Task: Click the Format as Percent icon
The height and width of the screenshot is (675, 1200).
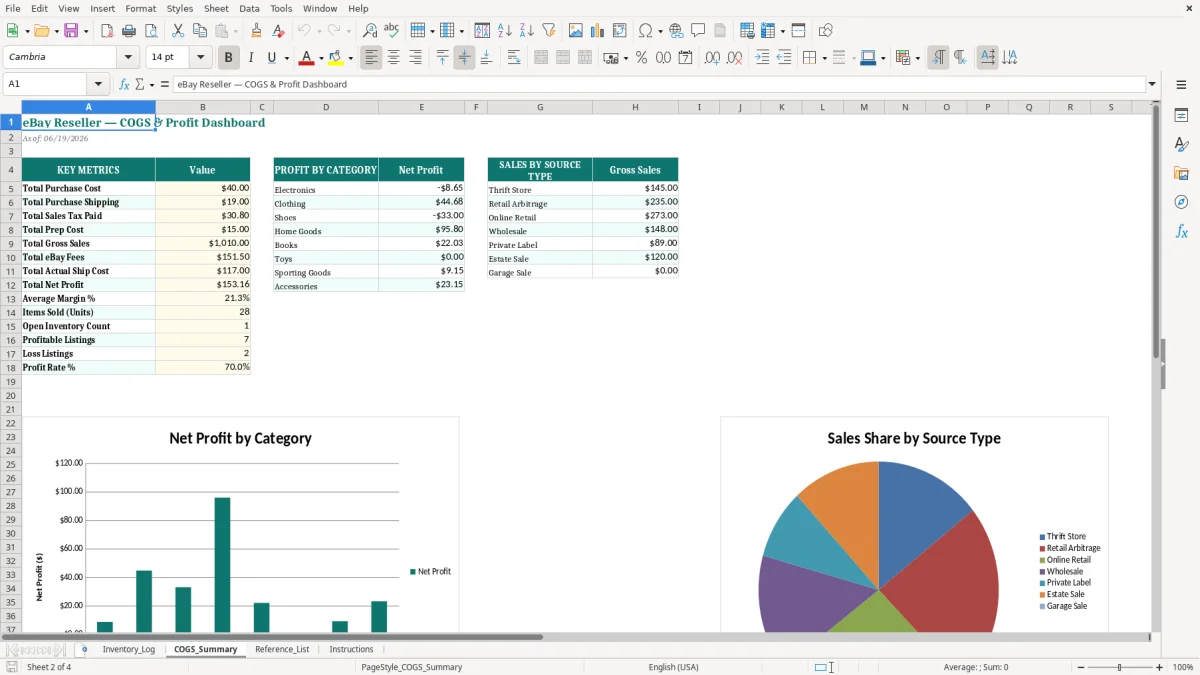Action: tap(641, 58)
